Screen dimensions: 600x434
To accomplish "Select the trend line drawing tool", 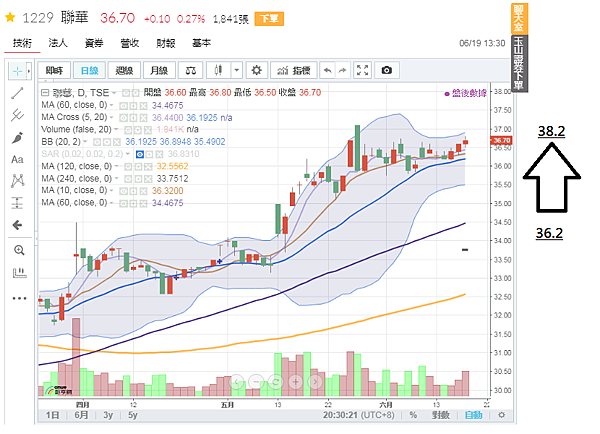I will (18, 93).
